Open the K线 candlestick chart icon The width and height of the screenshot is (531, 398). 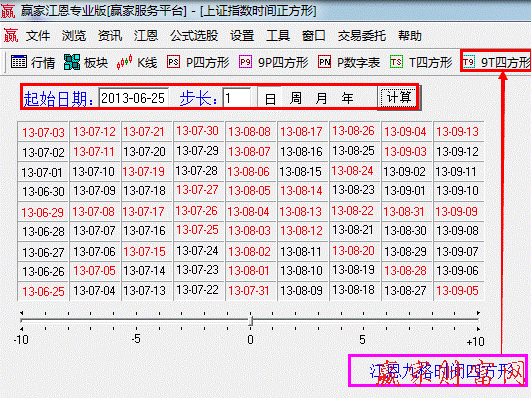[124, 62]
